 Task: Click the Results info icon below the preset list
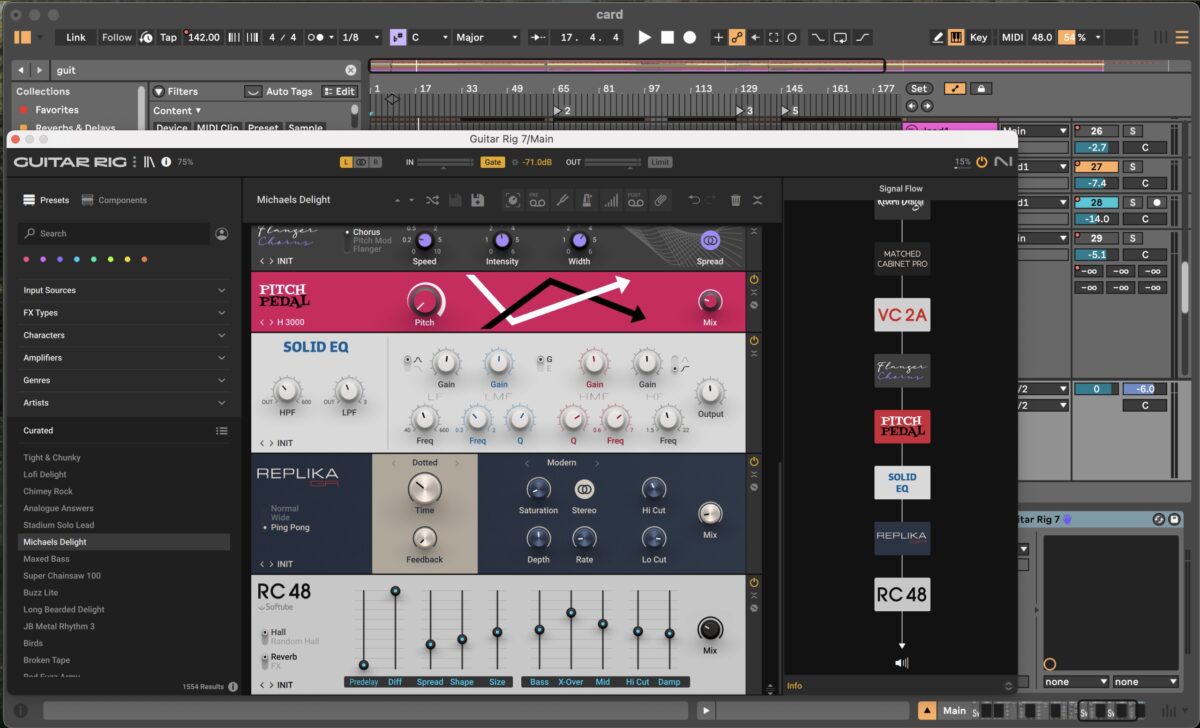pyautogui.click(x=233, y=687)
